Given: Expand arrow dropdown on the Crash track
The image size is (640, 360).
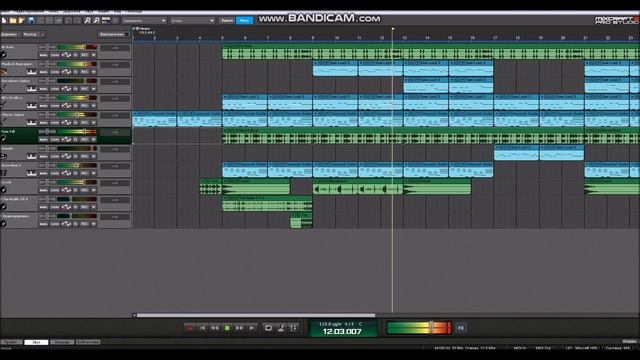Looking at the screenshot, I should 94,190.
